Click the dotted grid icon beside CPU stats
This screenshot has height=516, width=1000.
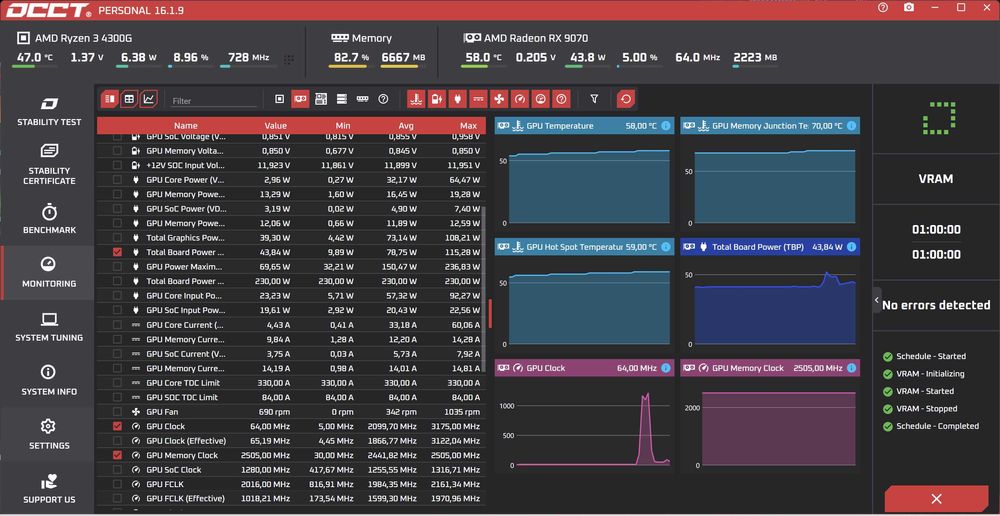point(289,59)
